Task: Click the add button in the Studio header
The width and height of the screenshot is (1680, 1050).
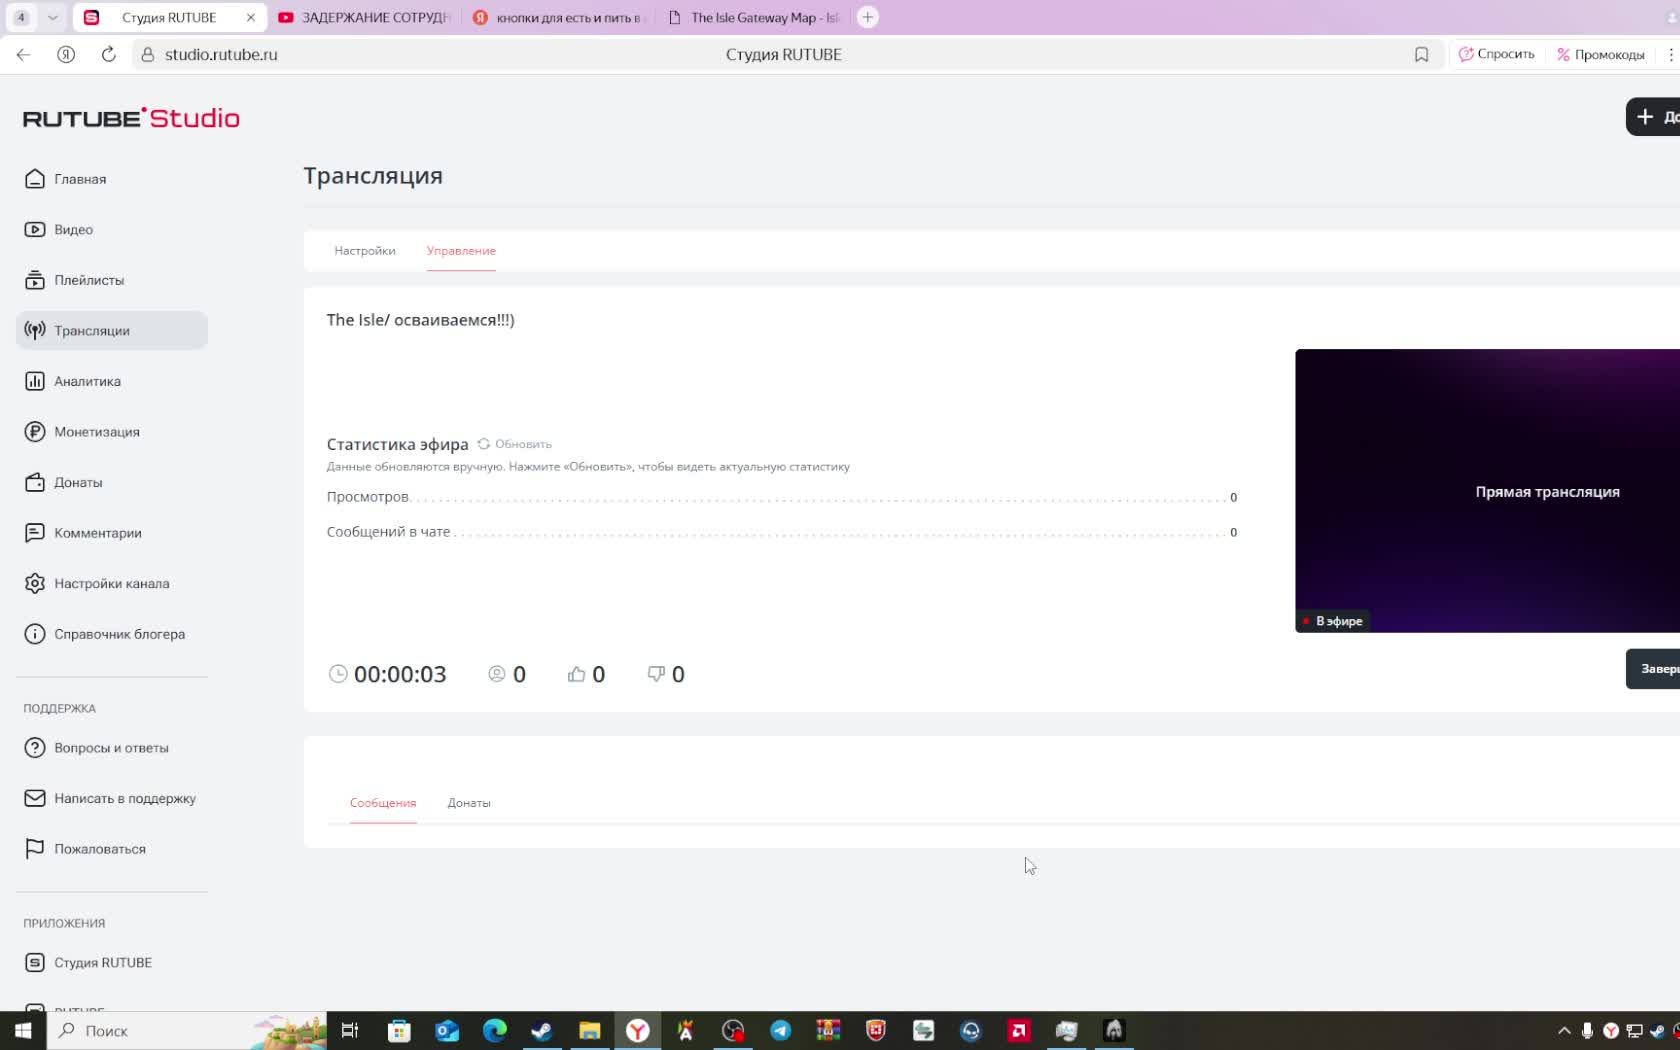Action: [x=1653, y=117]
